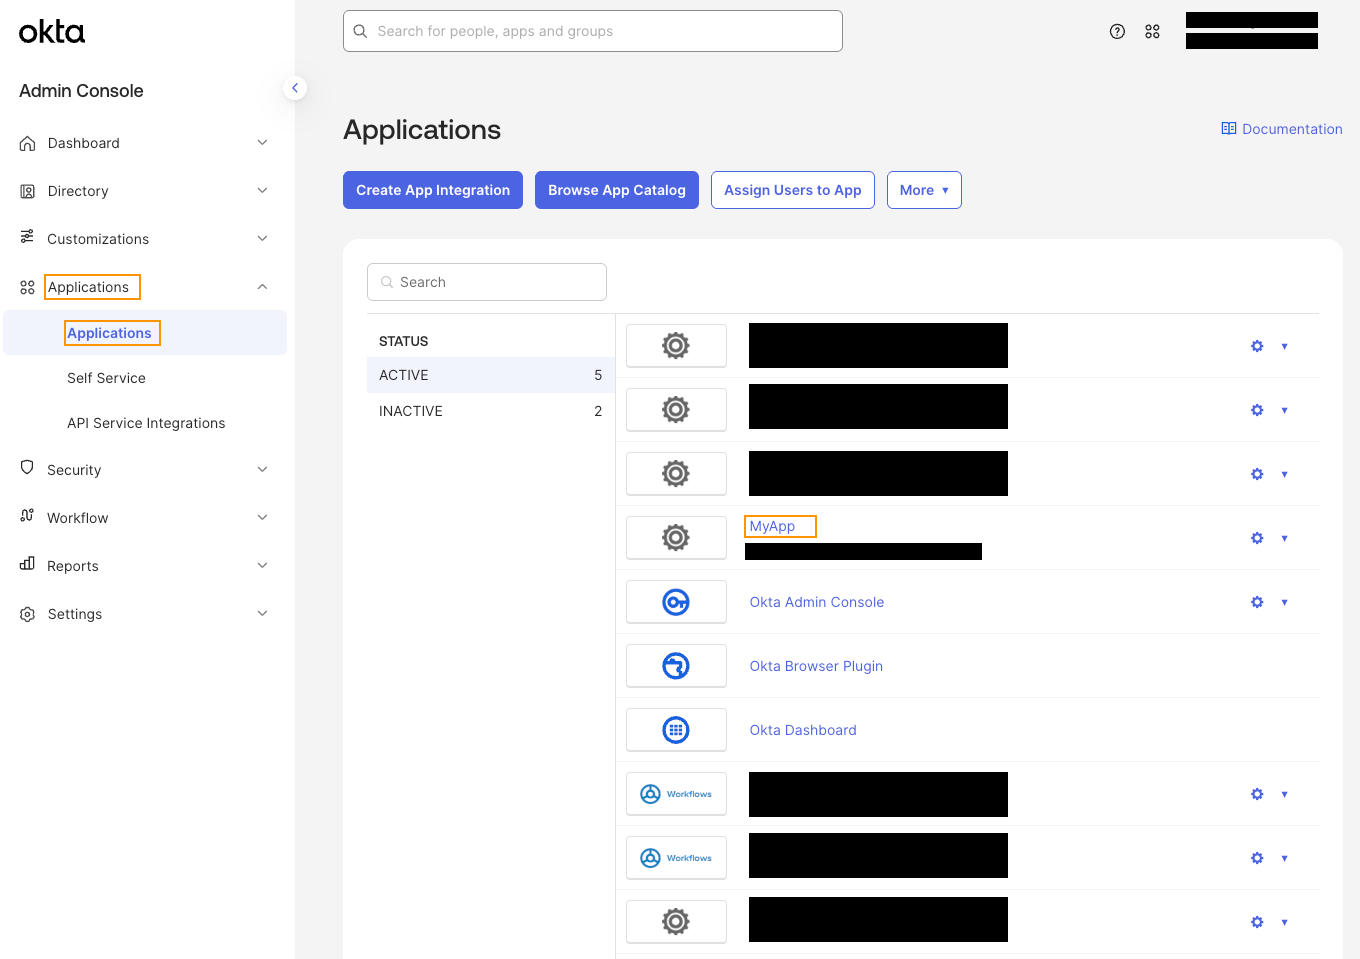
Task: Click the Okta logo
Action: point(52,32)
